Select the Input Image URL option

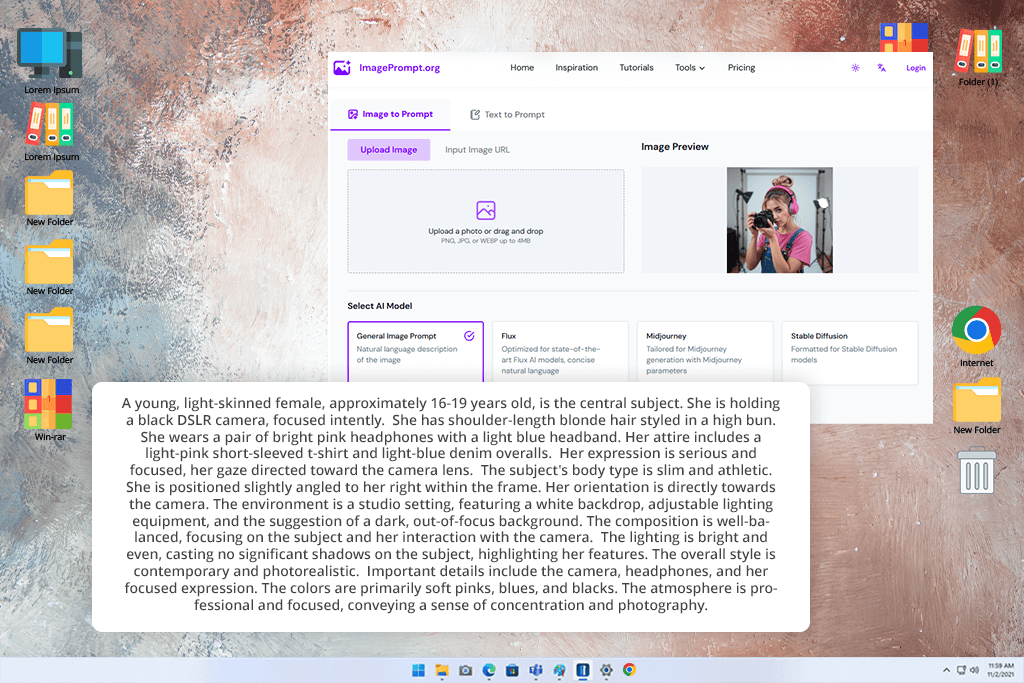tap(477, 150)
